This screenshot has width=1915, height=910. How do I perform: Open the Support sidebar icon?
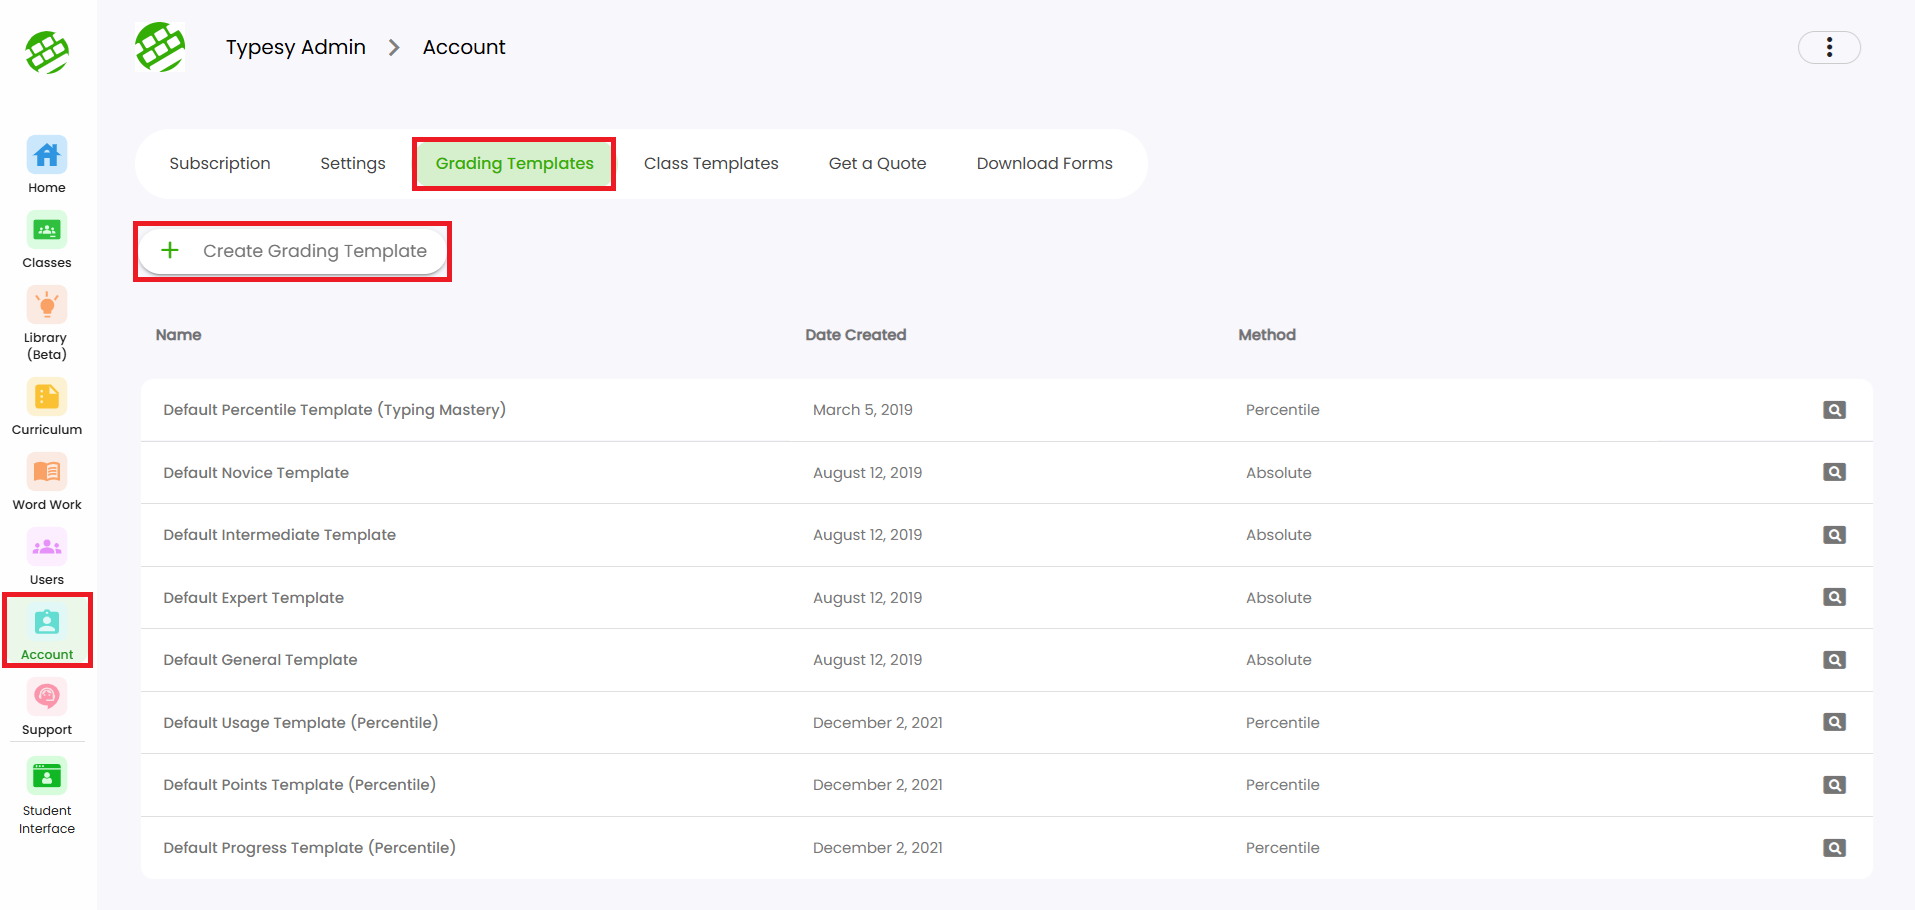click(47, 698)
